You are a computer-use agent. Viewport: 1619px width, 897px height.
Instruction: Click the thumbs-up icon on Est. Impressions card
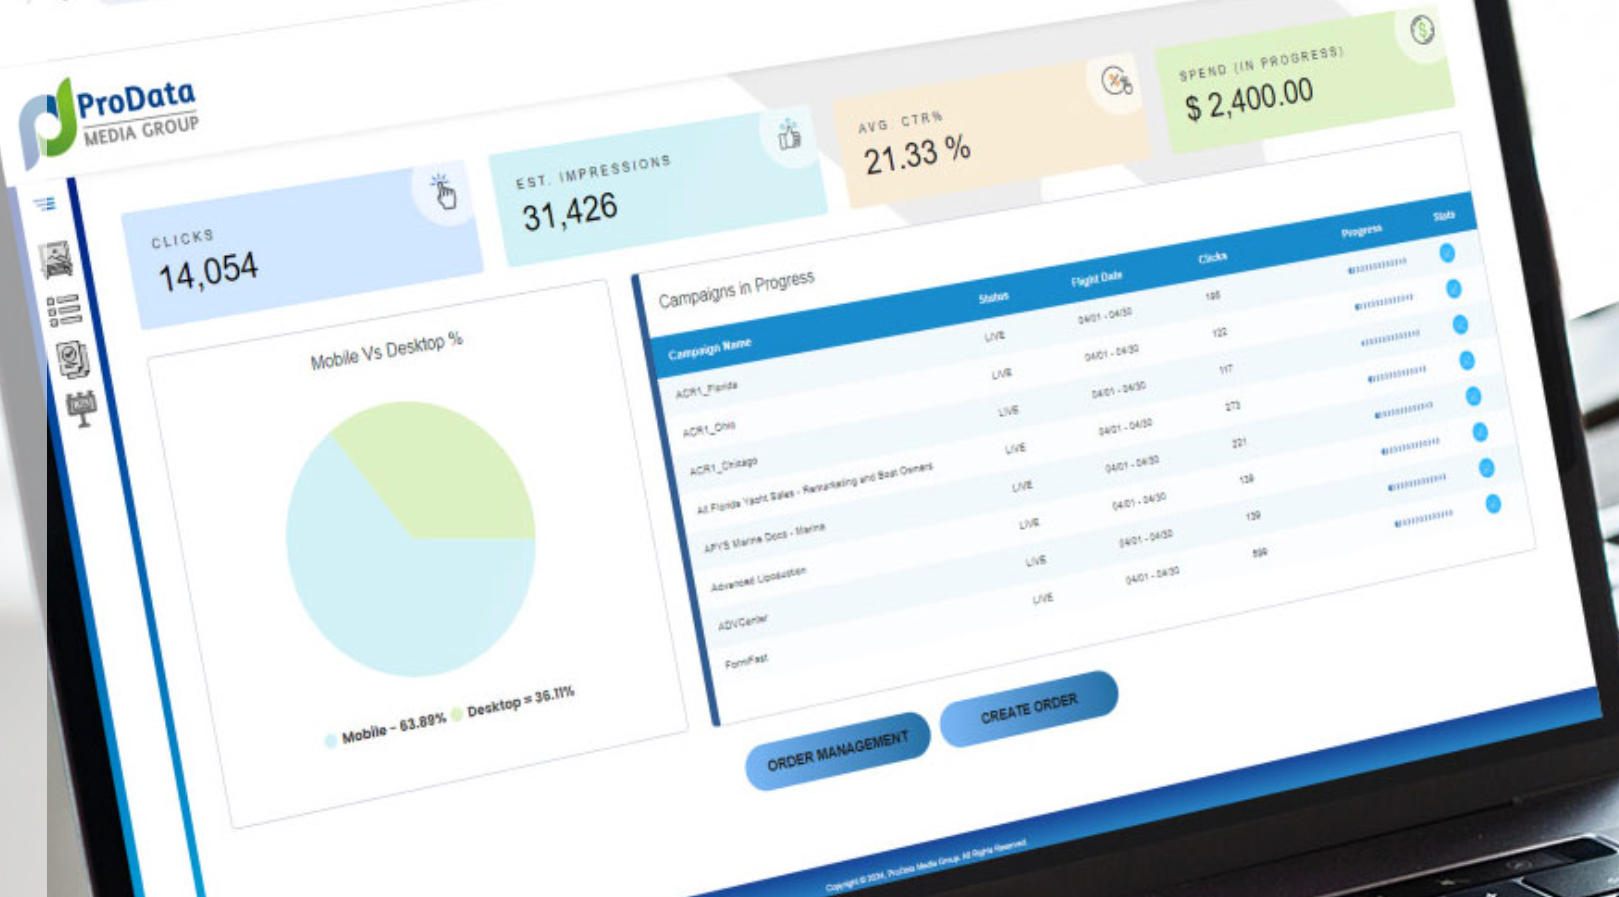tap(789, 134)
